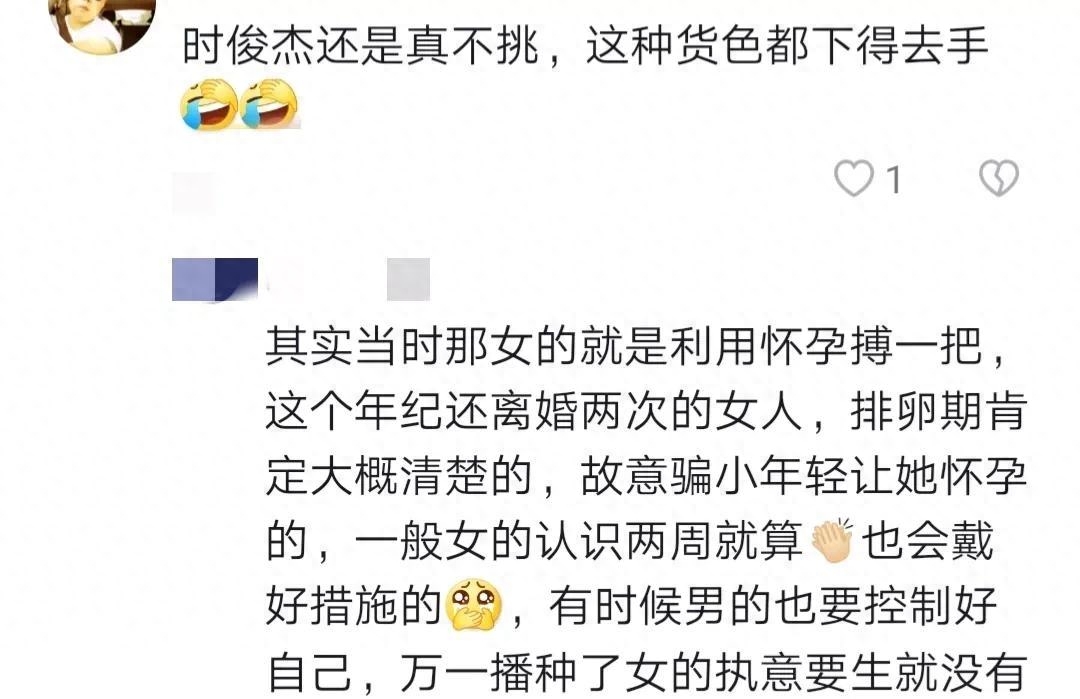Tap the phrase 这种货色都下得去手
The height and width of the screenshot is (699, 1080).
[x=787, y=46]
